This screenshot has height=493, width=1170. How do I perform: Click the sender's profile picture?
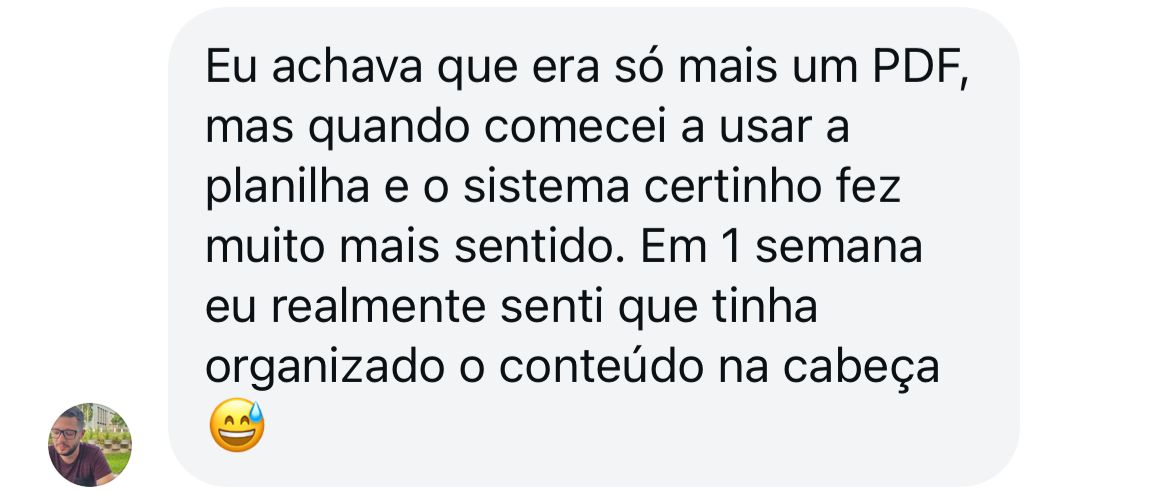tap(90, 444)
